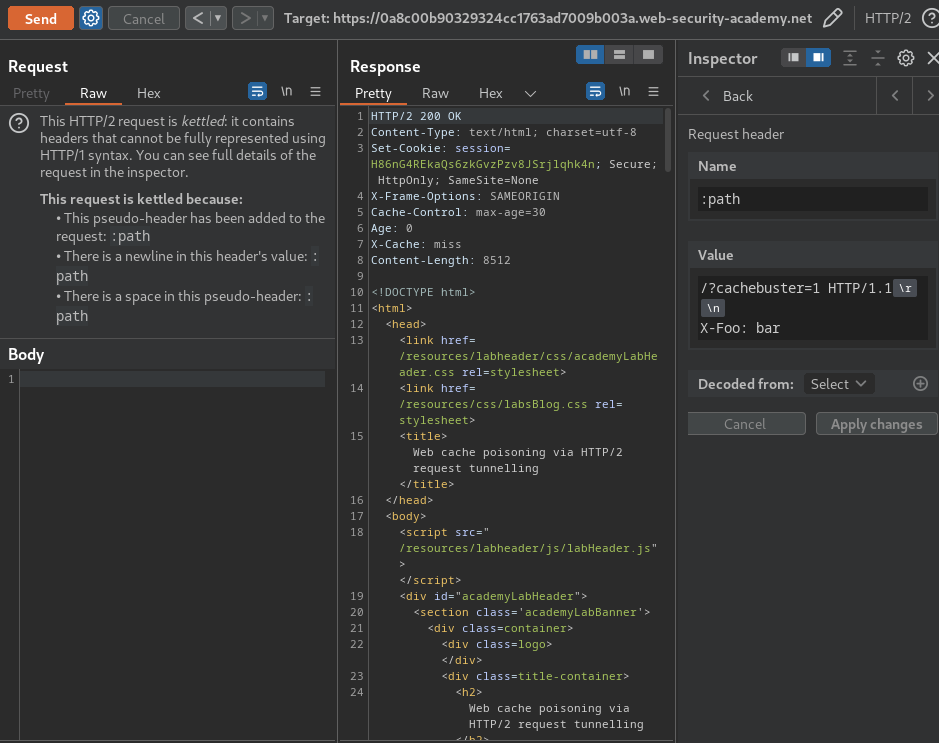939x743 pixels.
Task: Select the Response Raw tab
Action: point(435,93)
